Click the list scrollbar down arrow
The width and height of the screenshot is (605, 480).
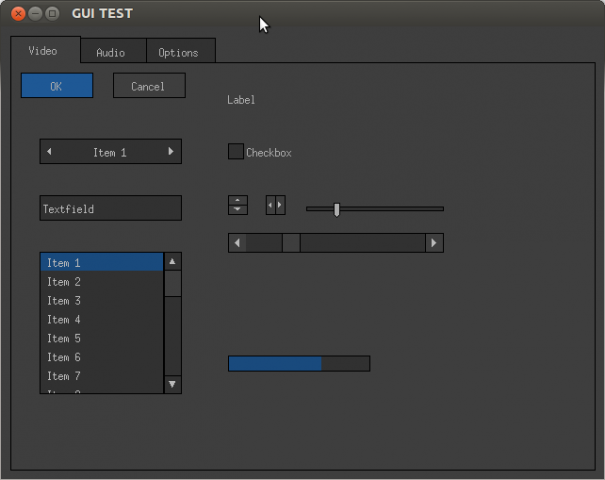coord(172,383)
